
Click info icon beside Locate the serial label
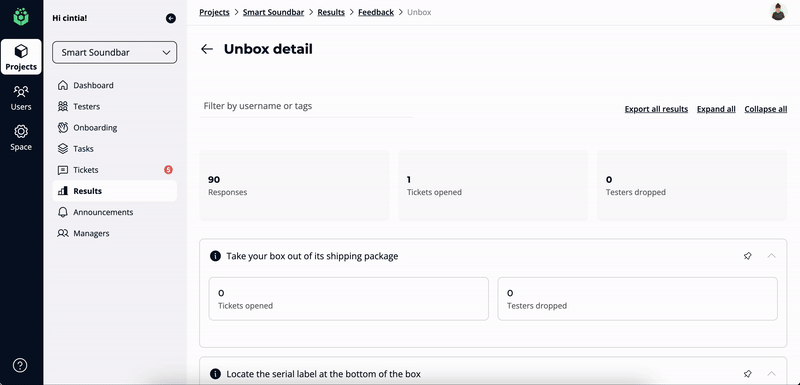click(x=215, y=374)
